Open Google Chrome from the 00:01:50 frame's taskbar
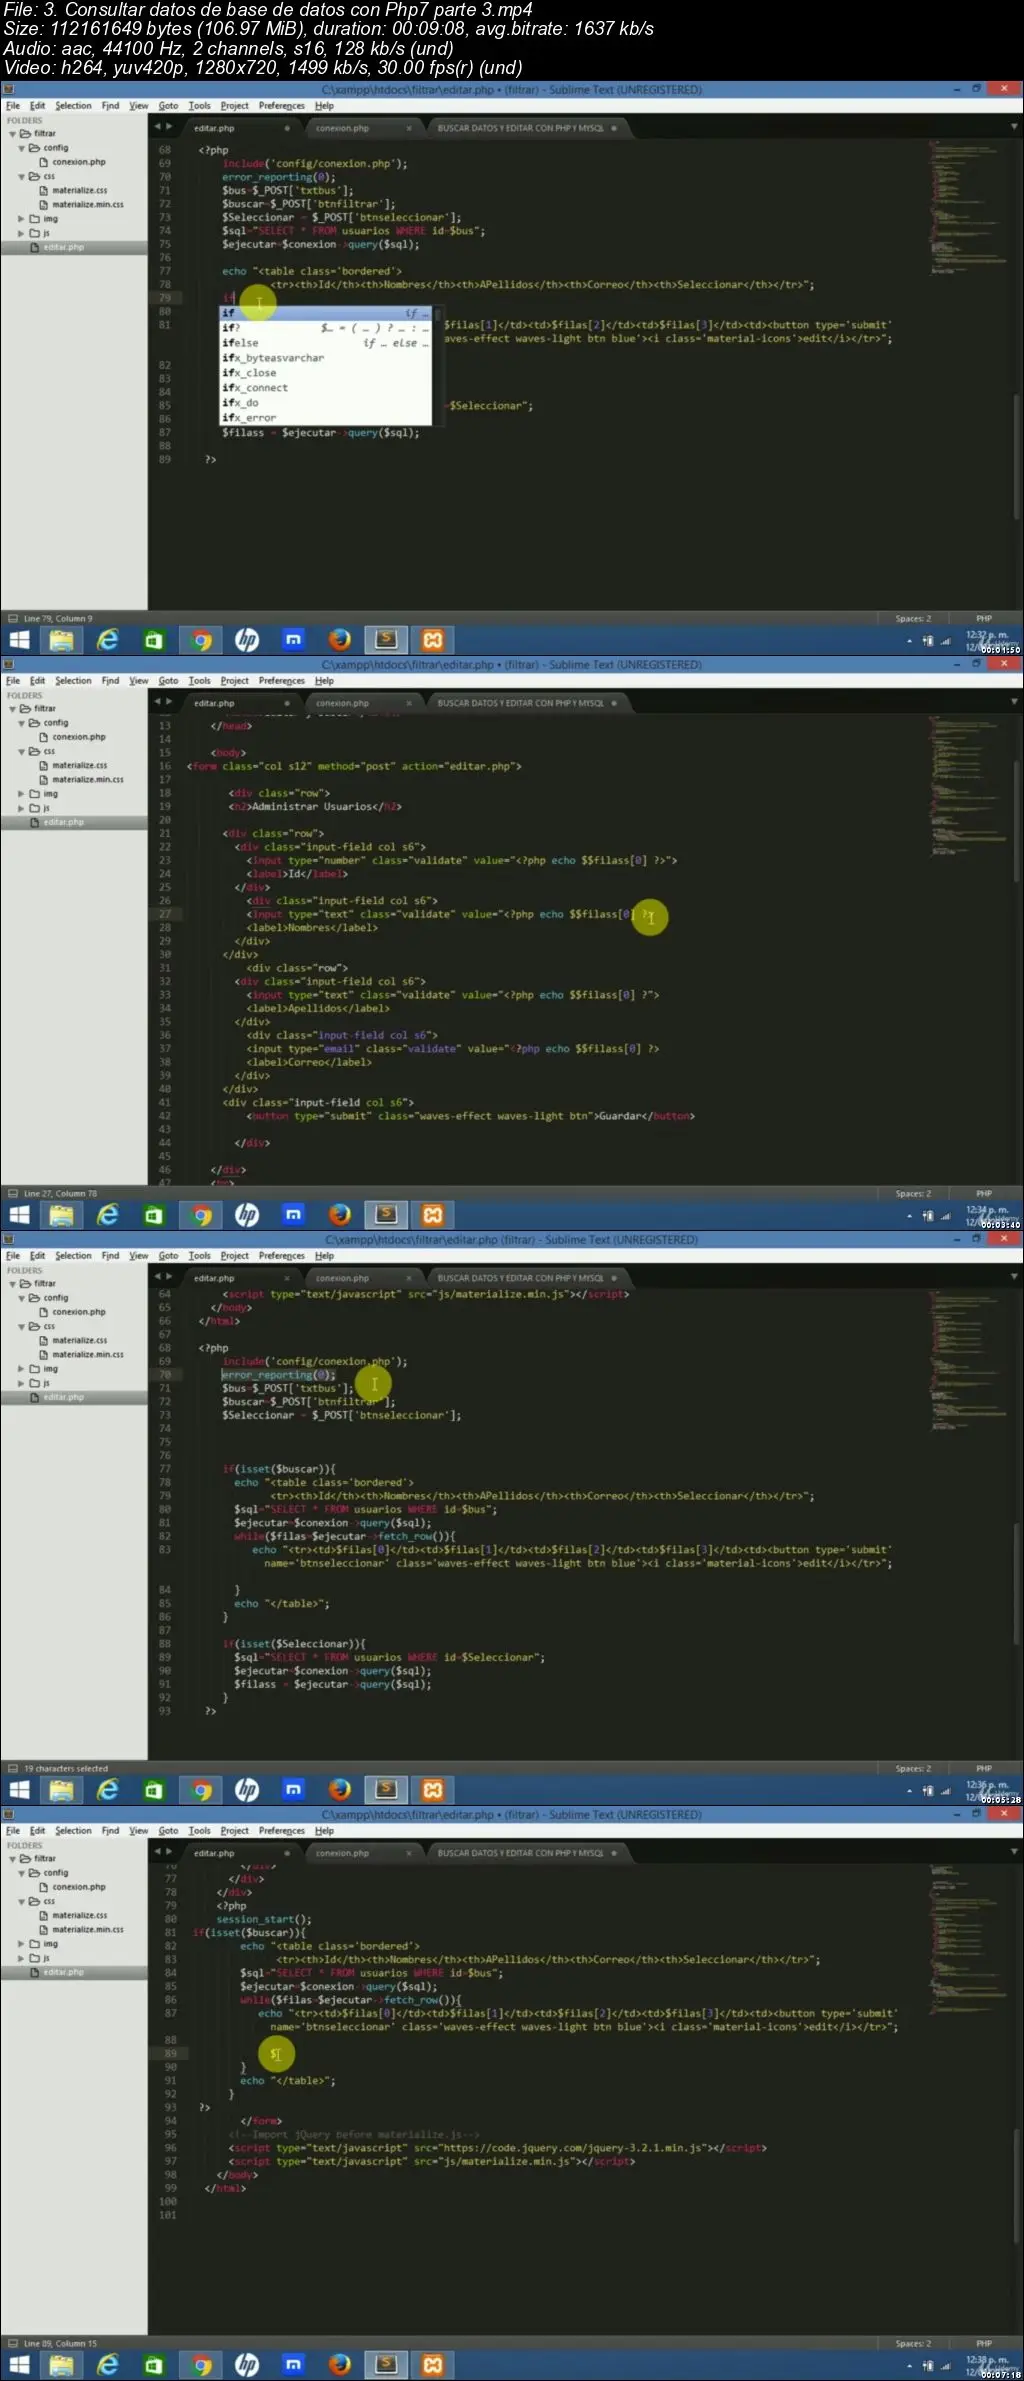The width and height of the screenshot is (1024, 2381). pyautogui.click(x=202, y=641)
